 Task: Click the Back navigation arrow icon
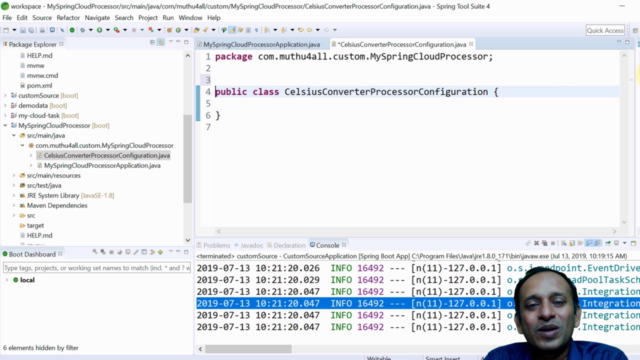coord(309,30)
